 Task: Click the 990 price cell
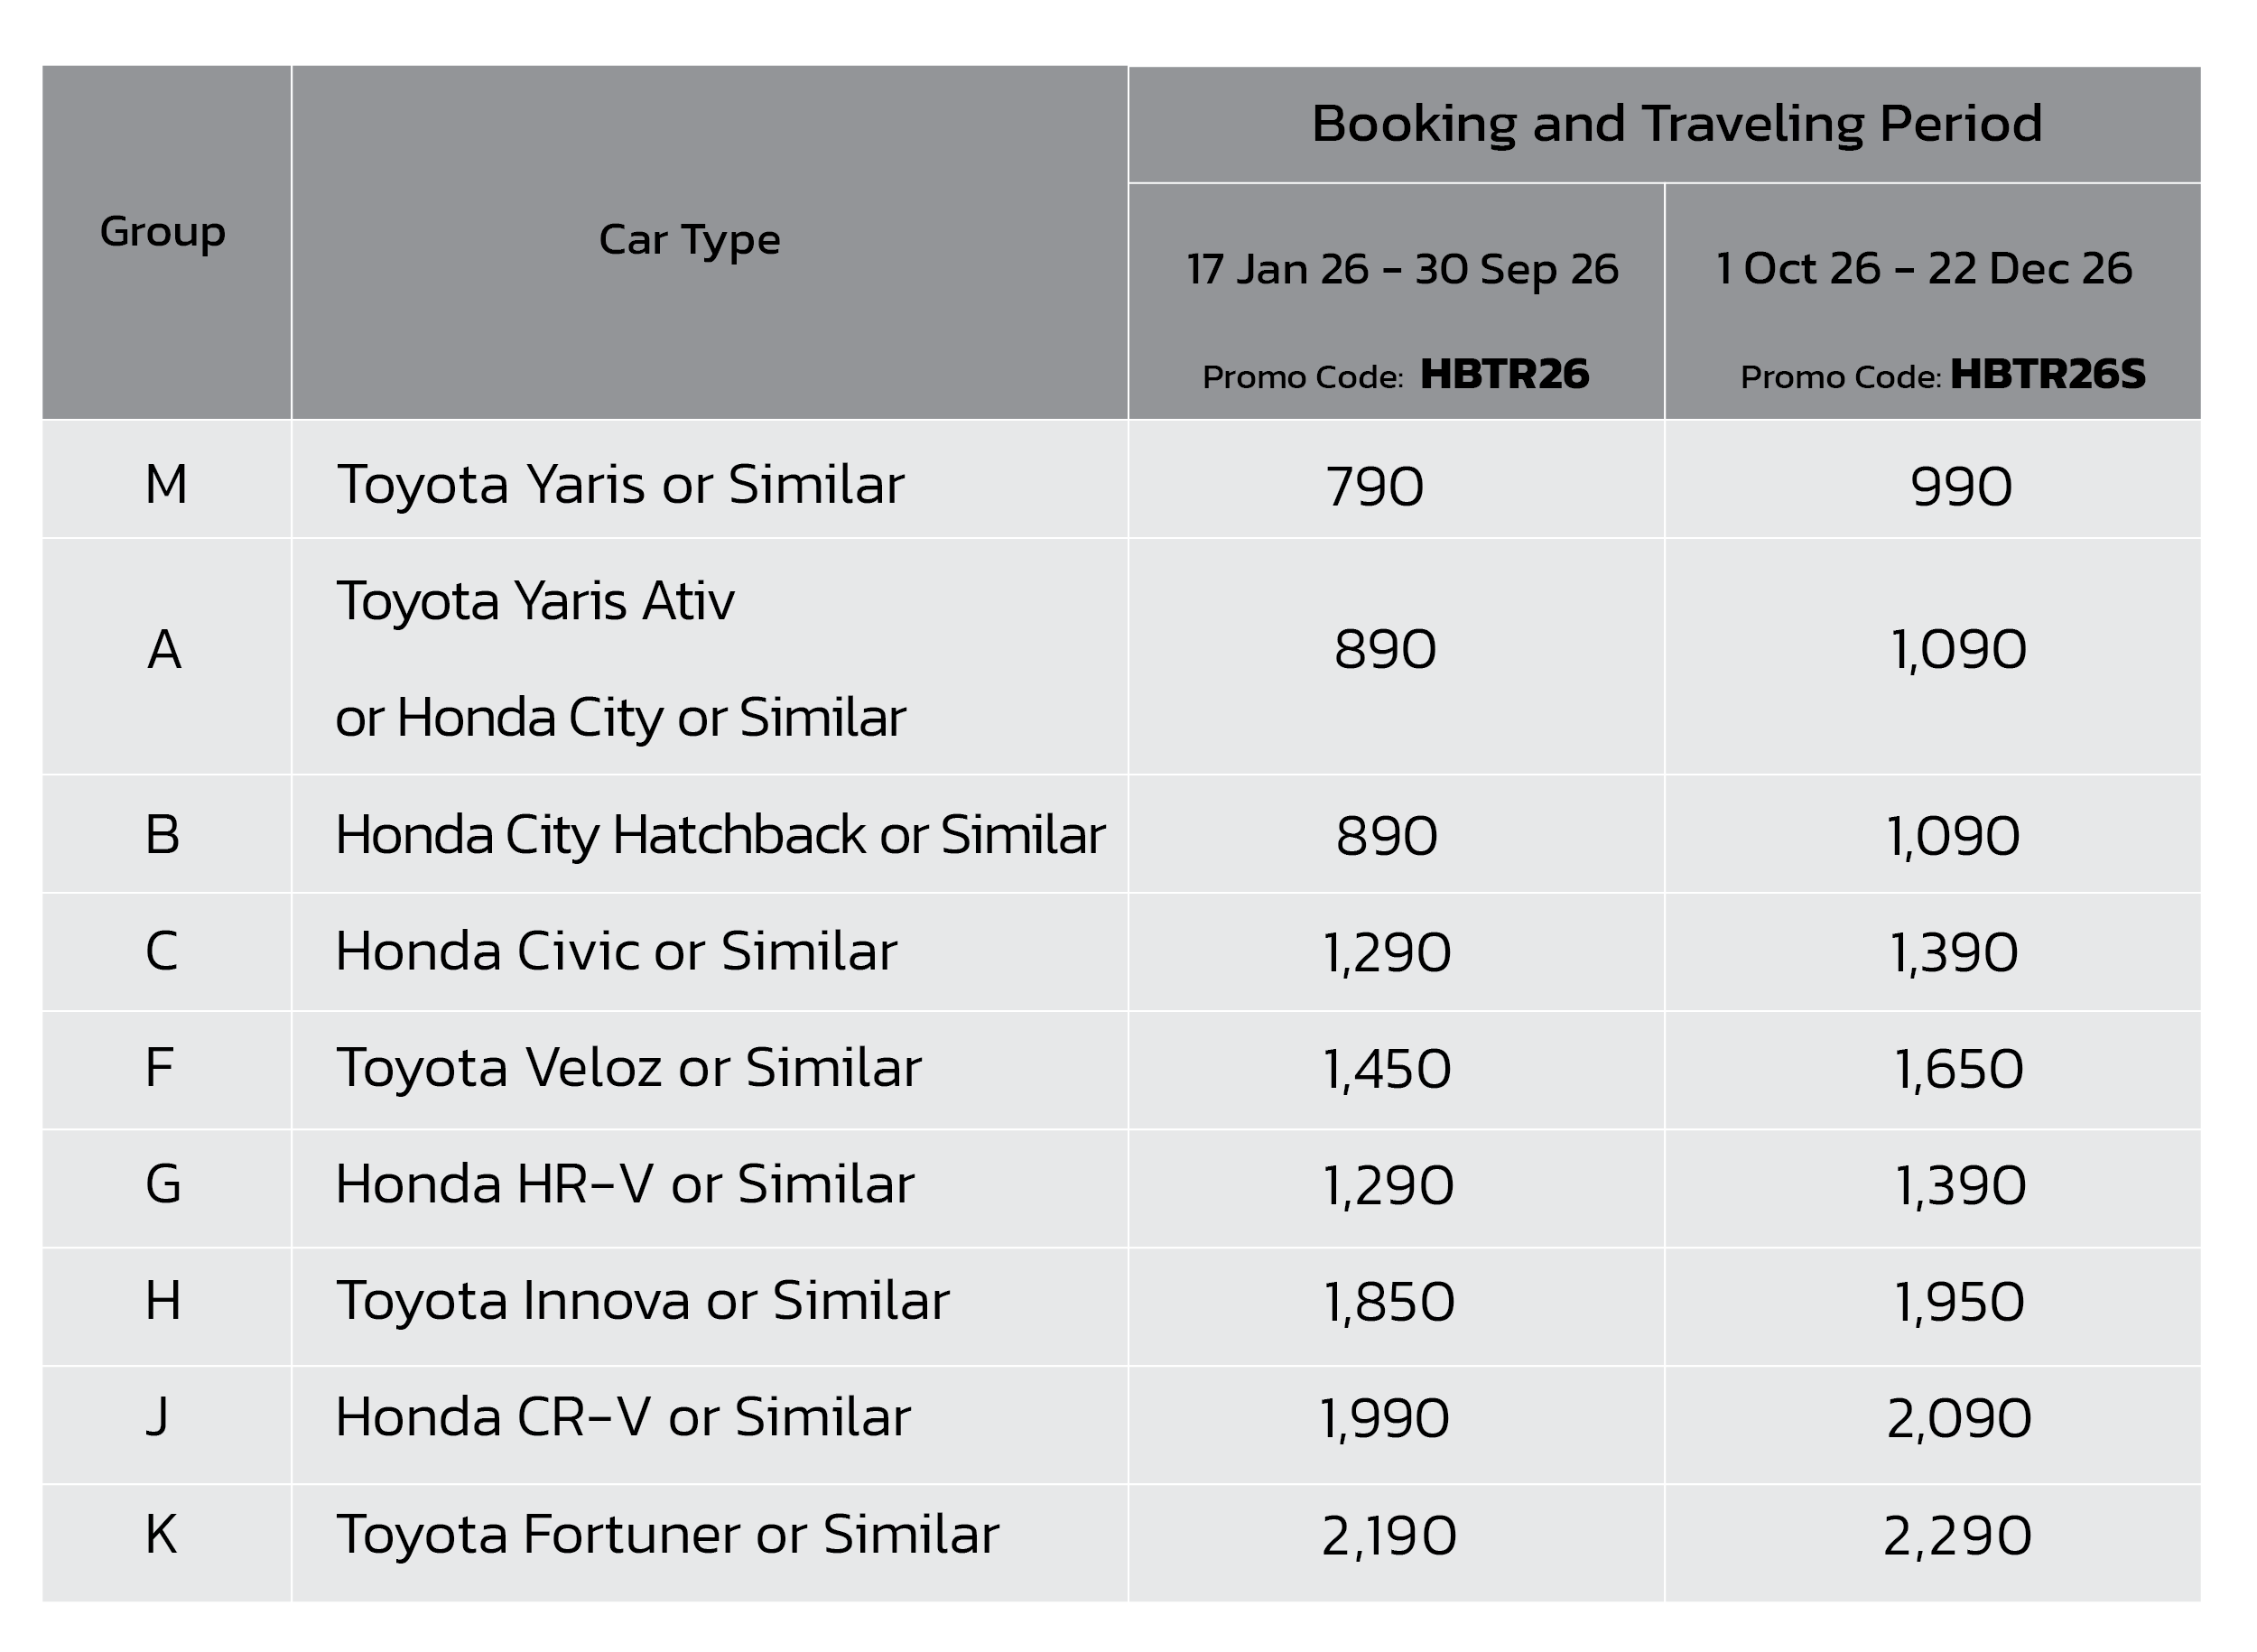[x=1960, y=487]
